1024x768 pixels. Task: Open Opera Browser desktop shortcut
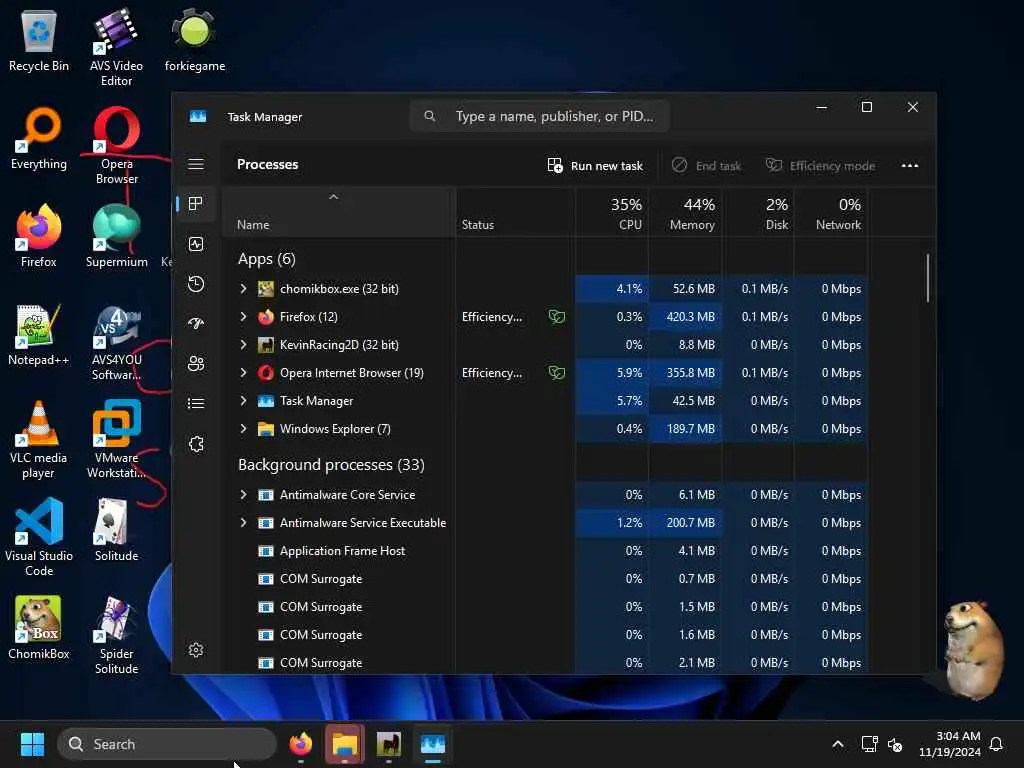click(116, 145)
